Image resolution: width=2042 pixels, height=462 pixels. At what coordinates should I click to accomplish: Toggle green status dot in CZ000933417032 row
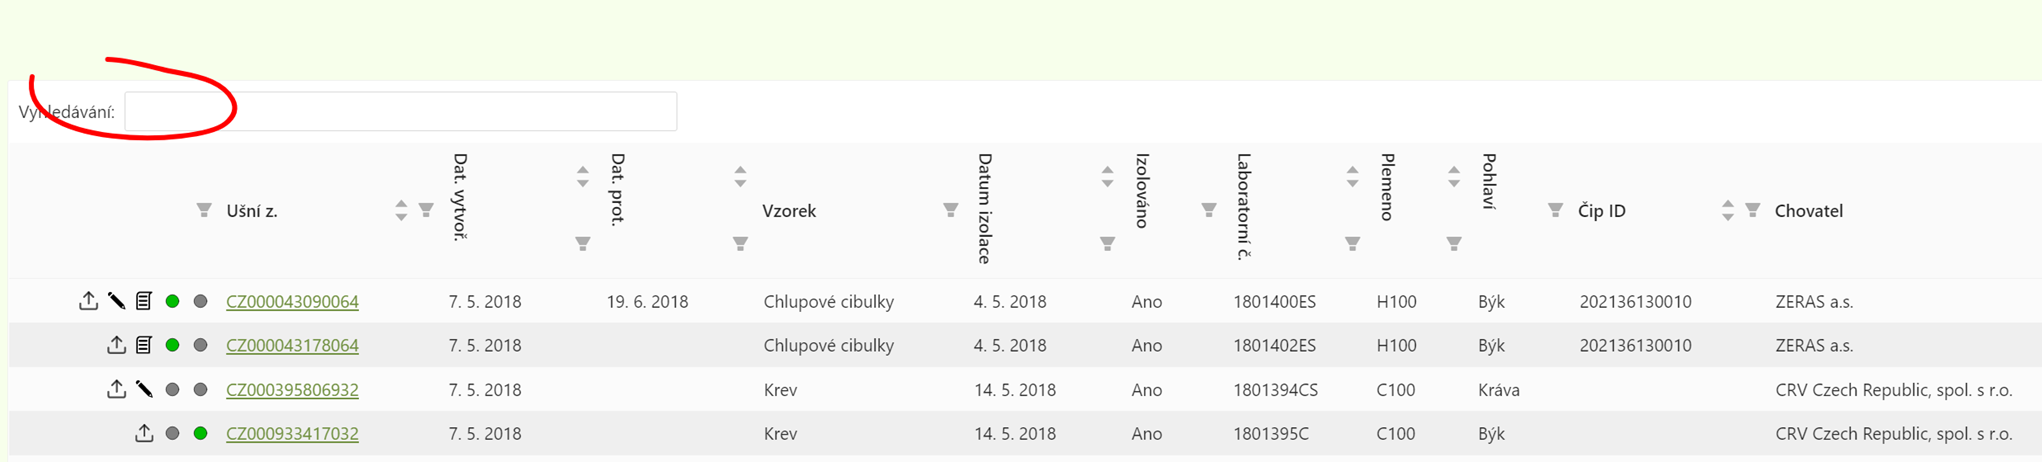pos(200,433)
